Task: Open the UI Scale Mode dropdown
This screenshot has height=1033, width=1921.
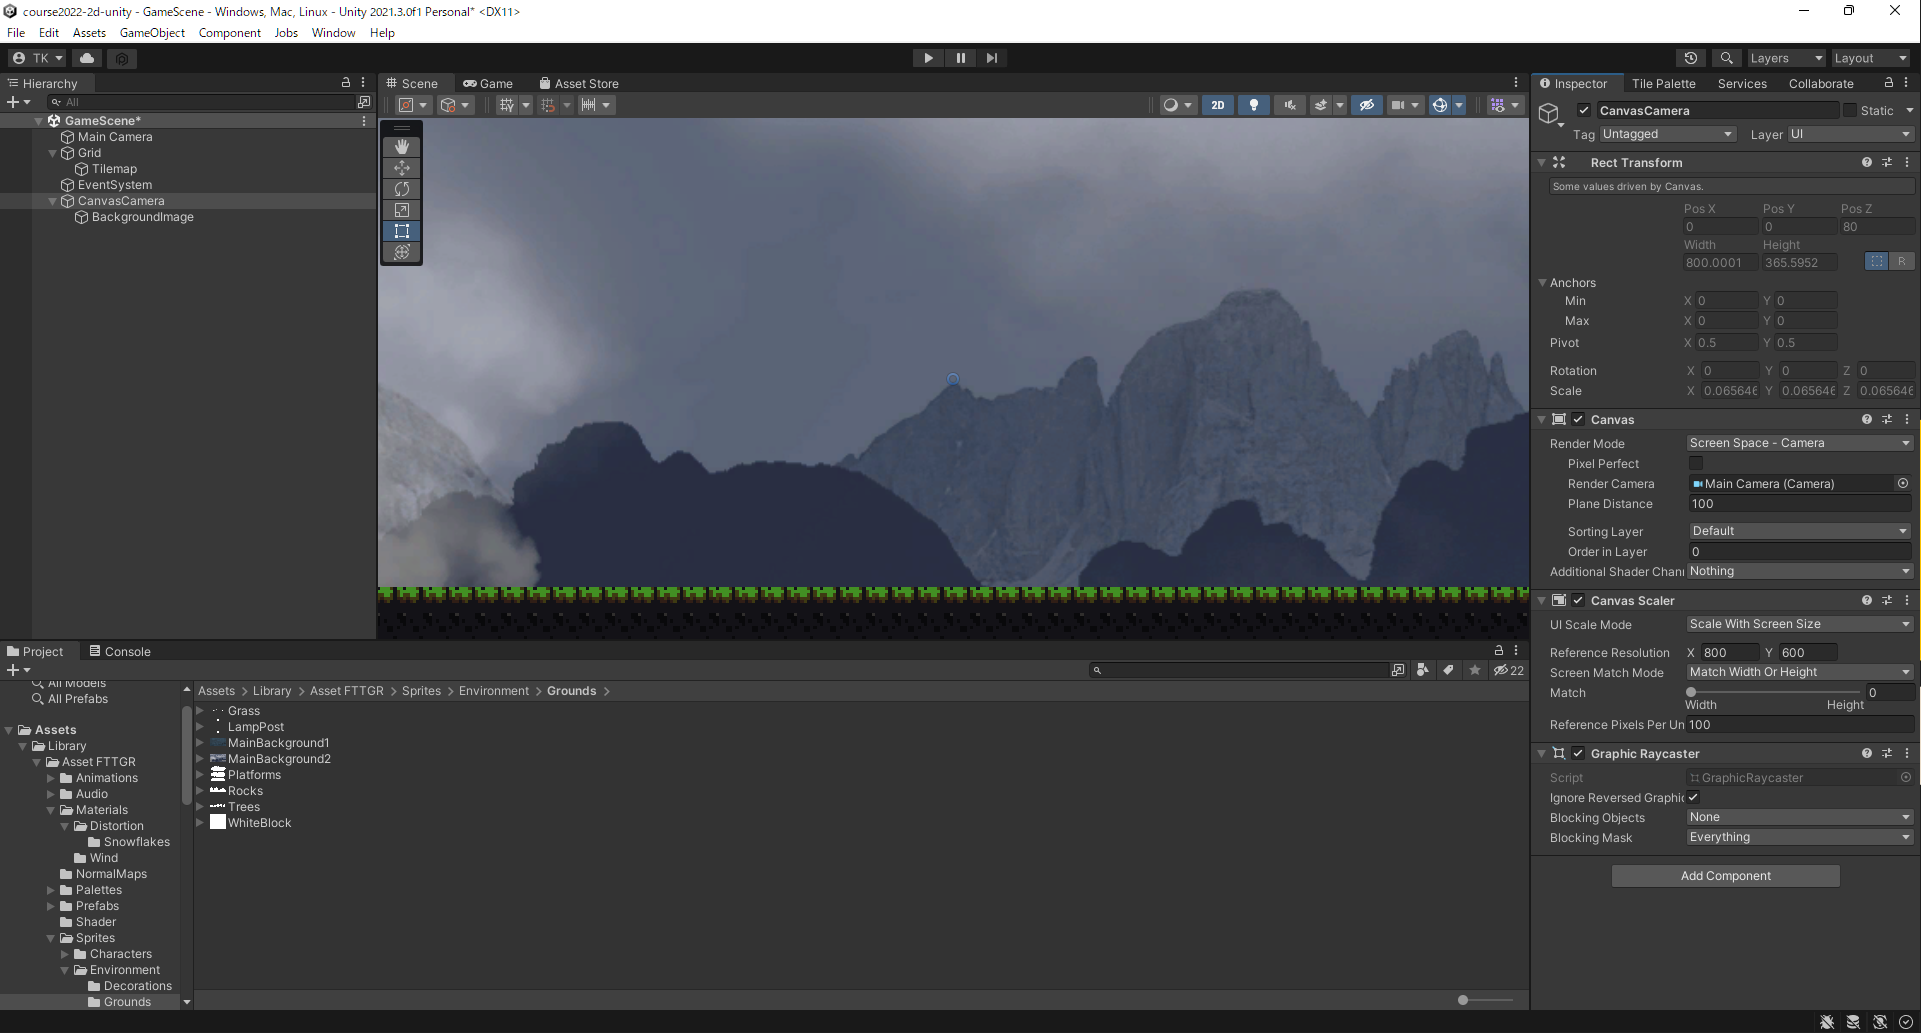Action: tap(1800, 624)
